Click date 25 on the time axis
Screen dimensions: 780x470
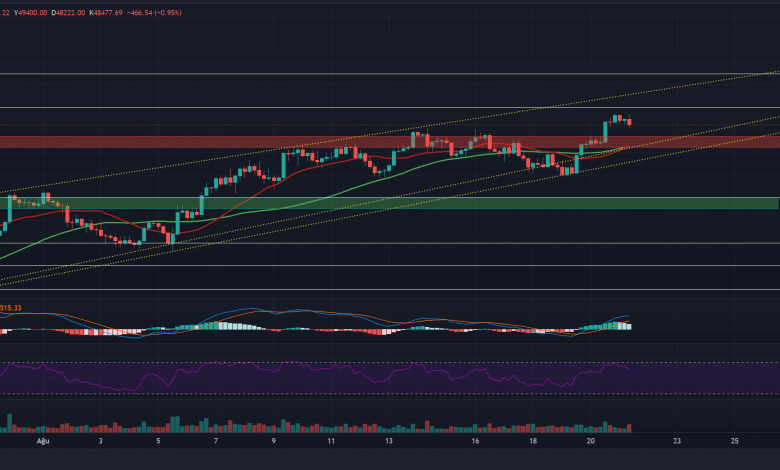(735, 439)
